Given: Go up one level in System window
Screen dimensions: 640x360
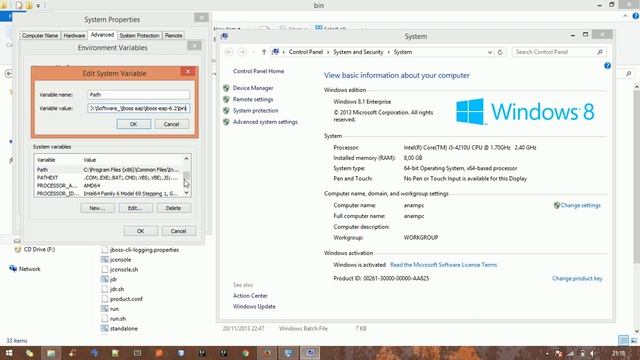Looking at the screenshot, I should (x=264, y=52).
